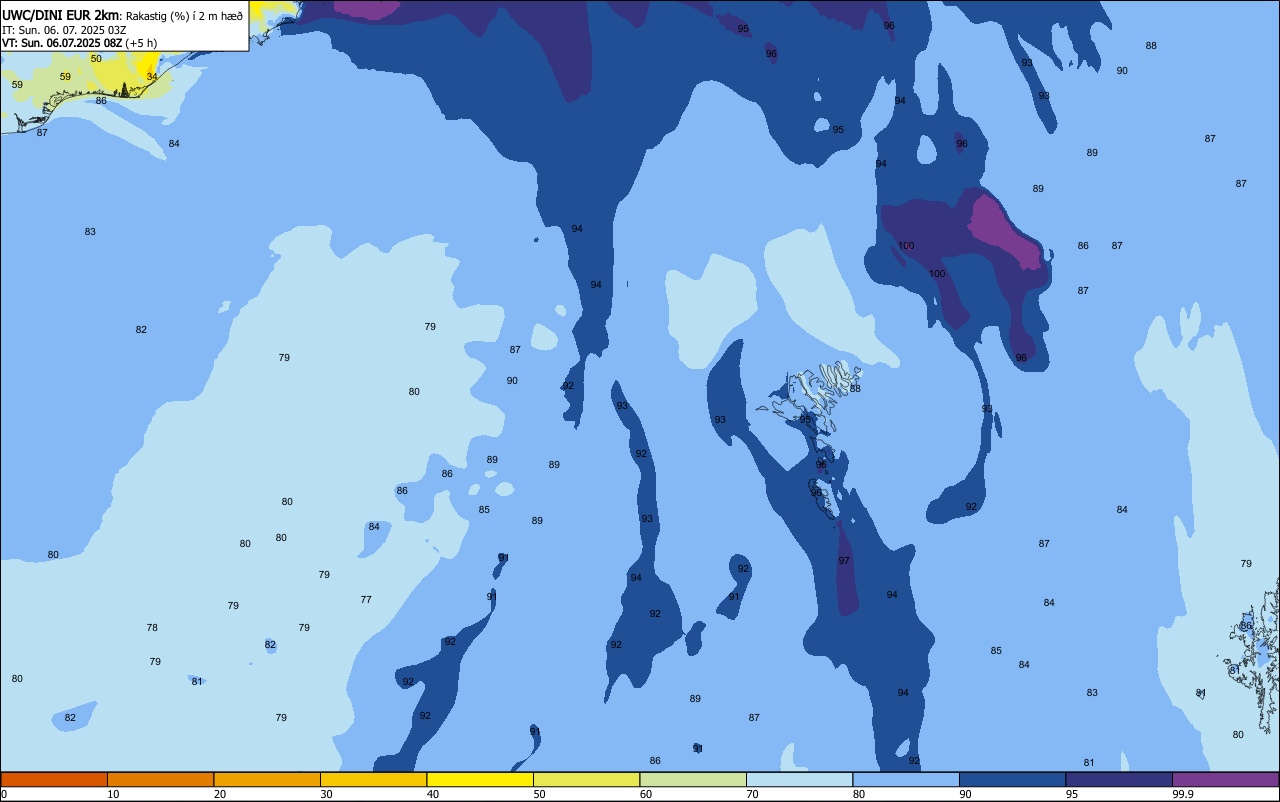Click the light blue 80–90 legend swatch
The width and height of the screenshot is (1280, 802).
(x=906, y=779)
